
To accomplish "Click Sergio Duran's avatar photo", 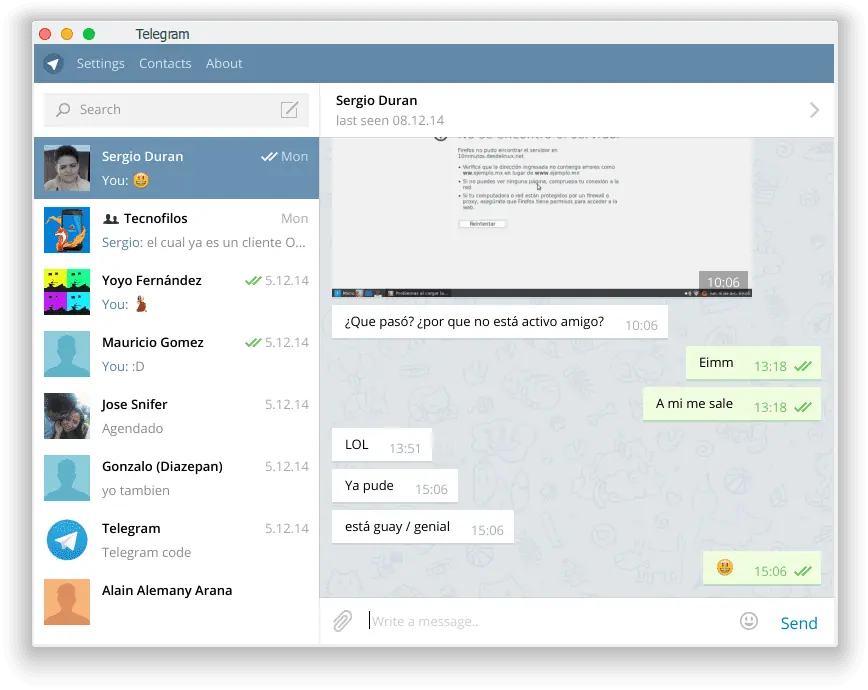I will [x=67, y=168].
